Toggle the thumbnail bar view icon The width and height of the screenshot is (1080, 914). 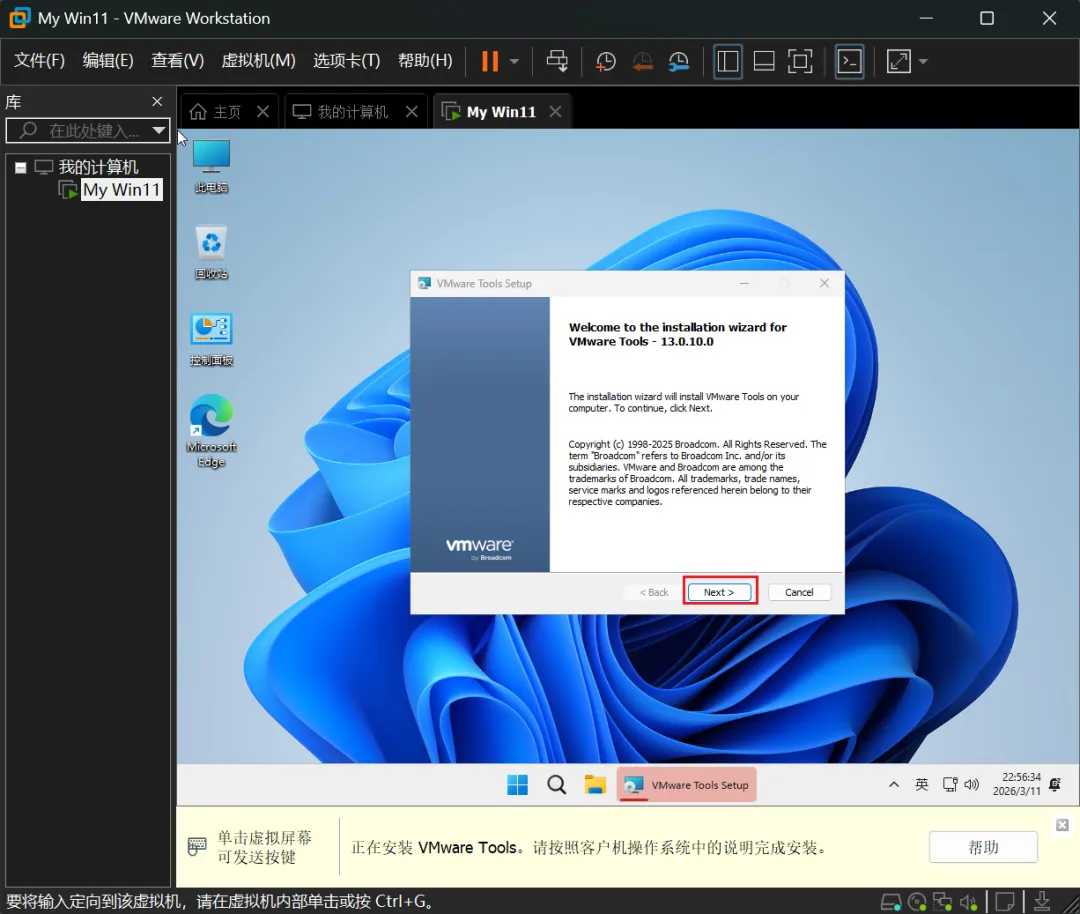coord(764,61)
